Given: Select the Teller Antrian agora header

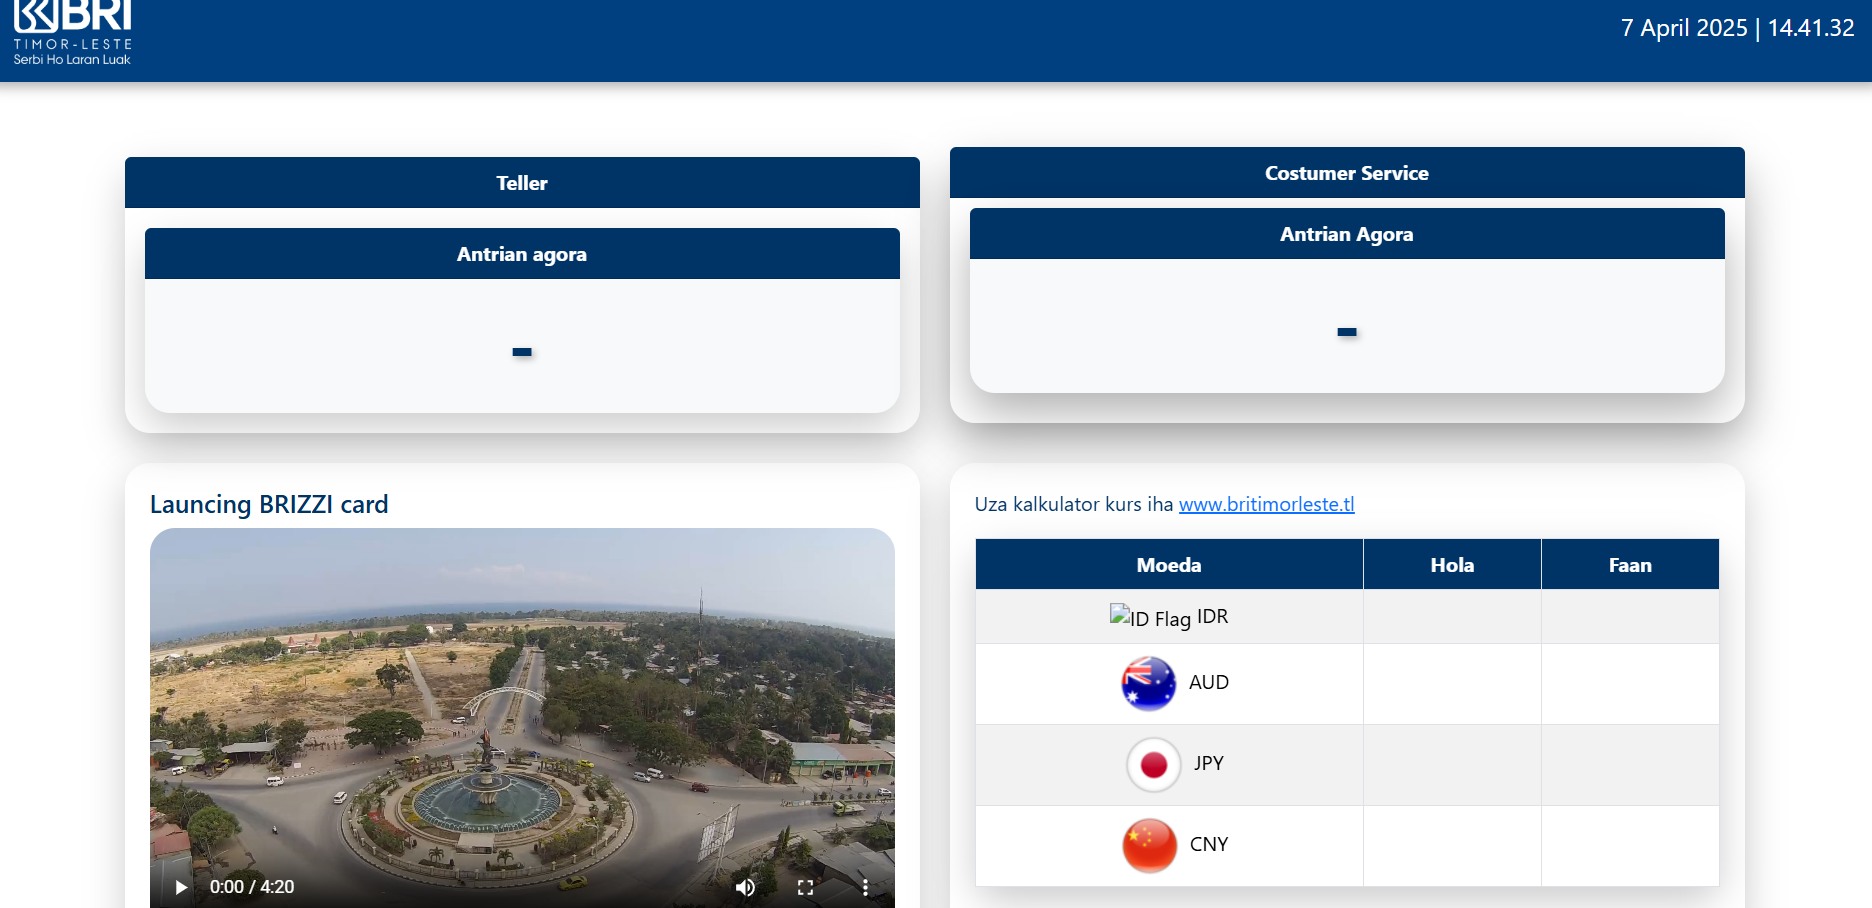Looking at the screenshot, I should pos(522,254).
